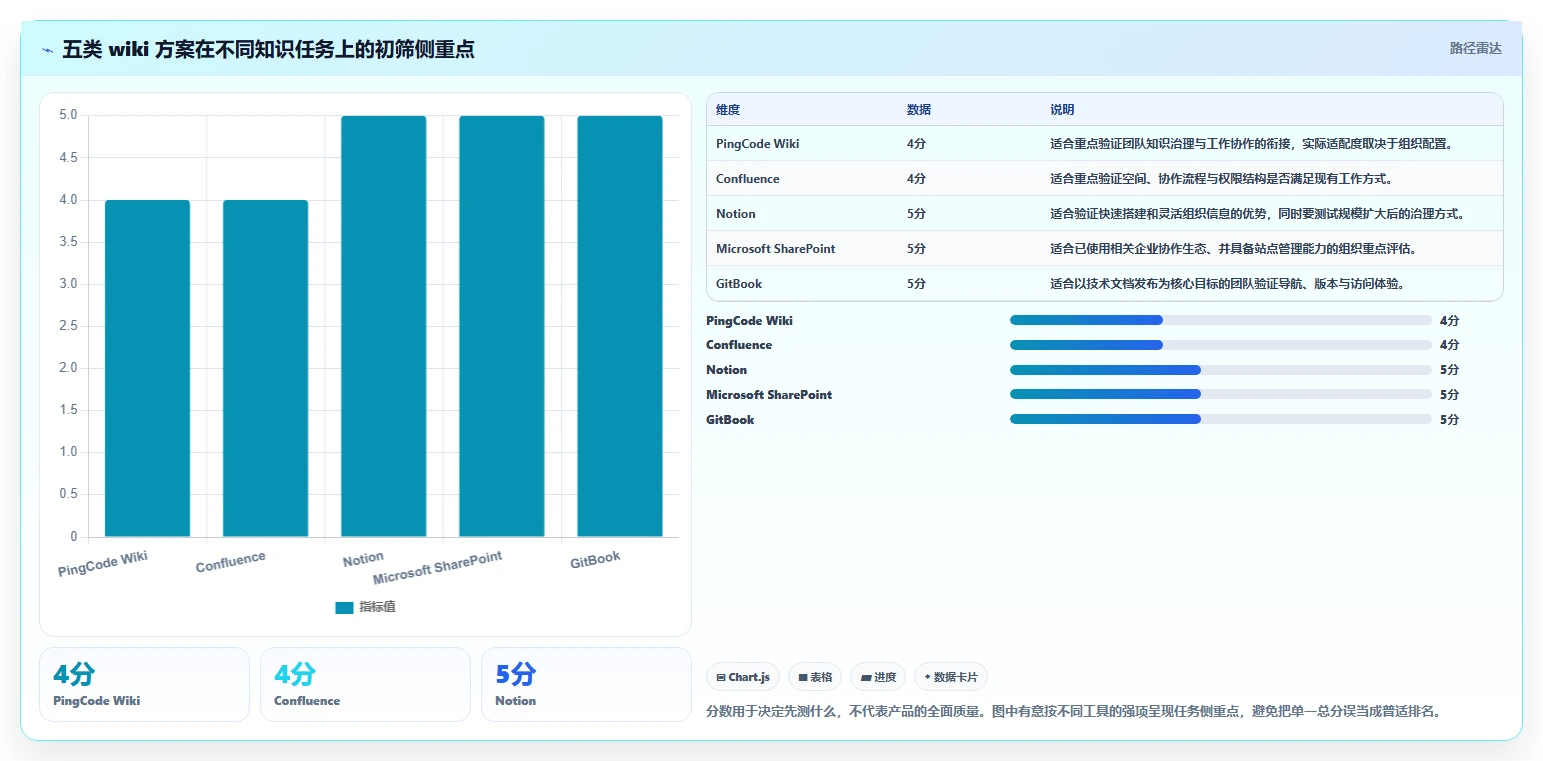1543x761 pixels.
Task: Click the 进度 tag chip
Action: pos(878,677)
